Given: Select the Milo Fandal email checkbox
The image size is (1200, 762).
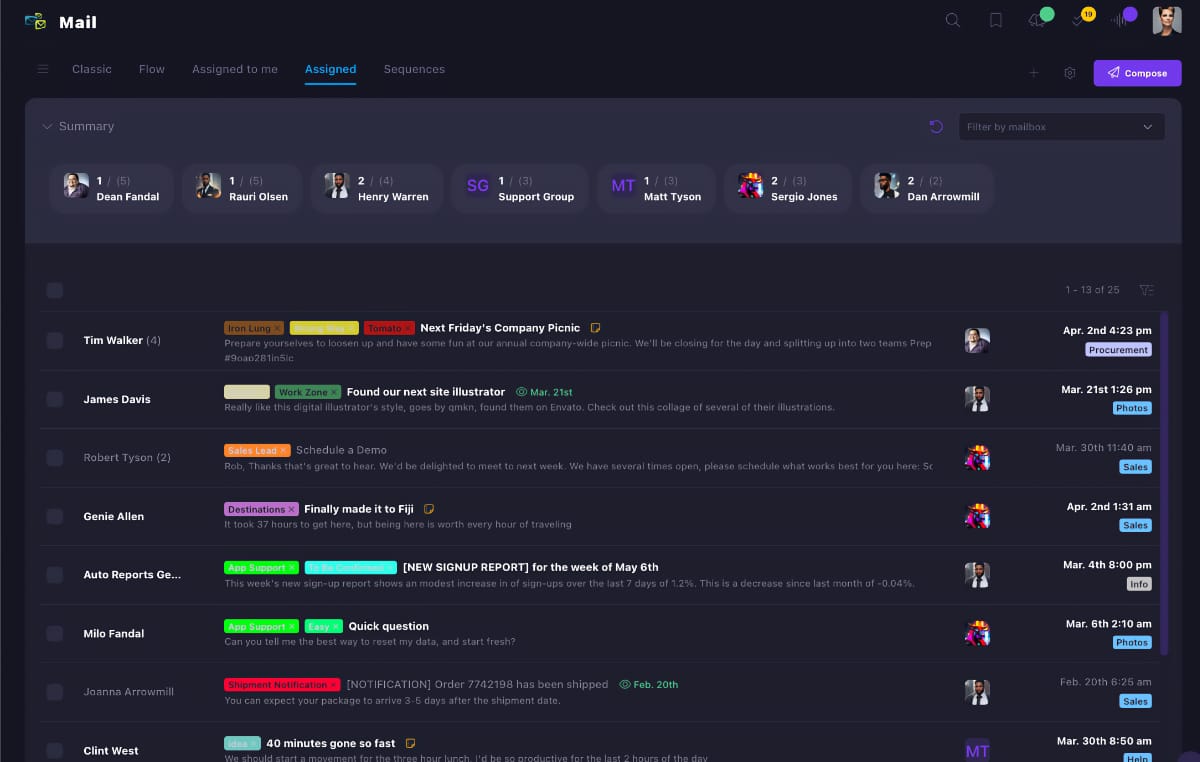Looking at the screenshot, I should click(x=55, y=633).
